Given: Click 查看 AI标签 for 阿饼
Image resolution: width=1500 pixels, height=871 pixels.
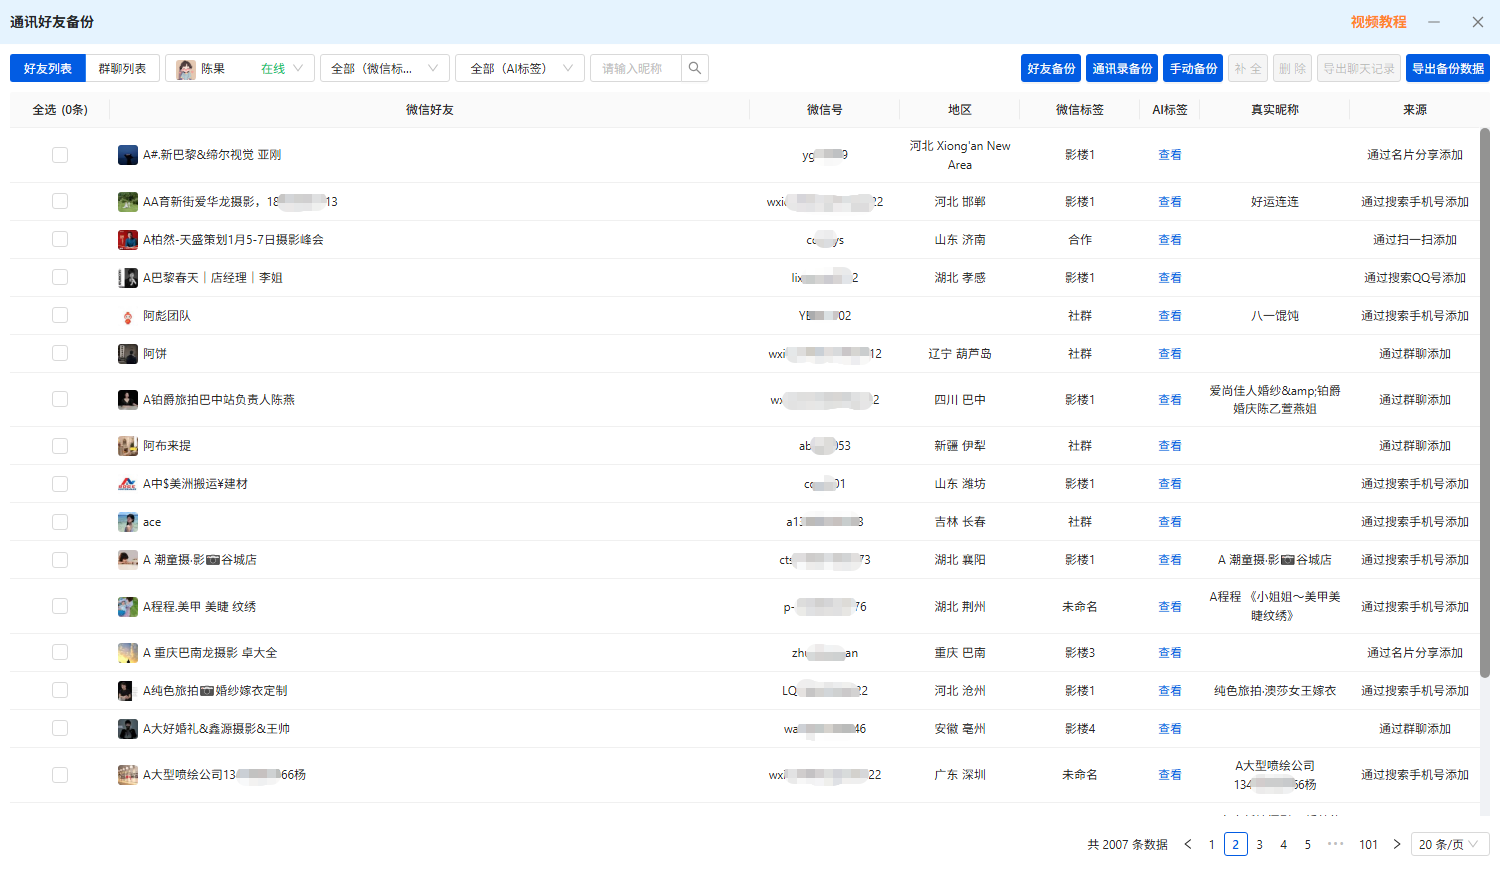Looking at the screenshot, I should click(x=1170, y=354).
